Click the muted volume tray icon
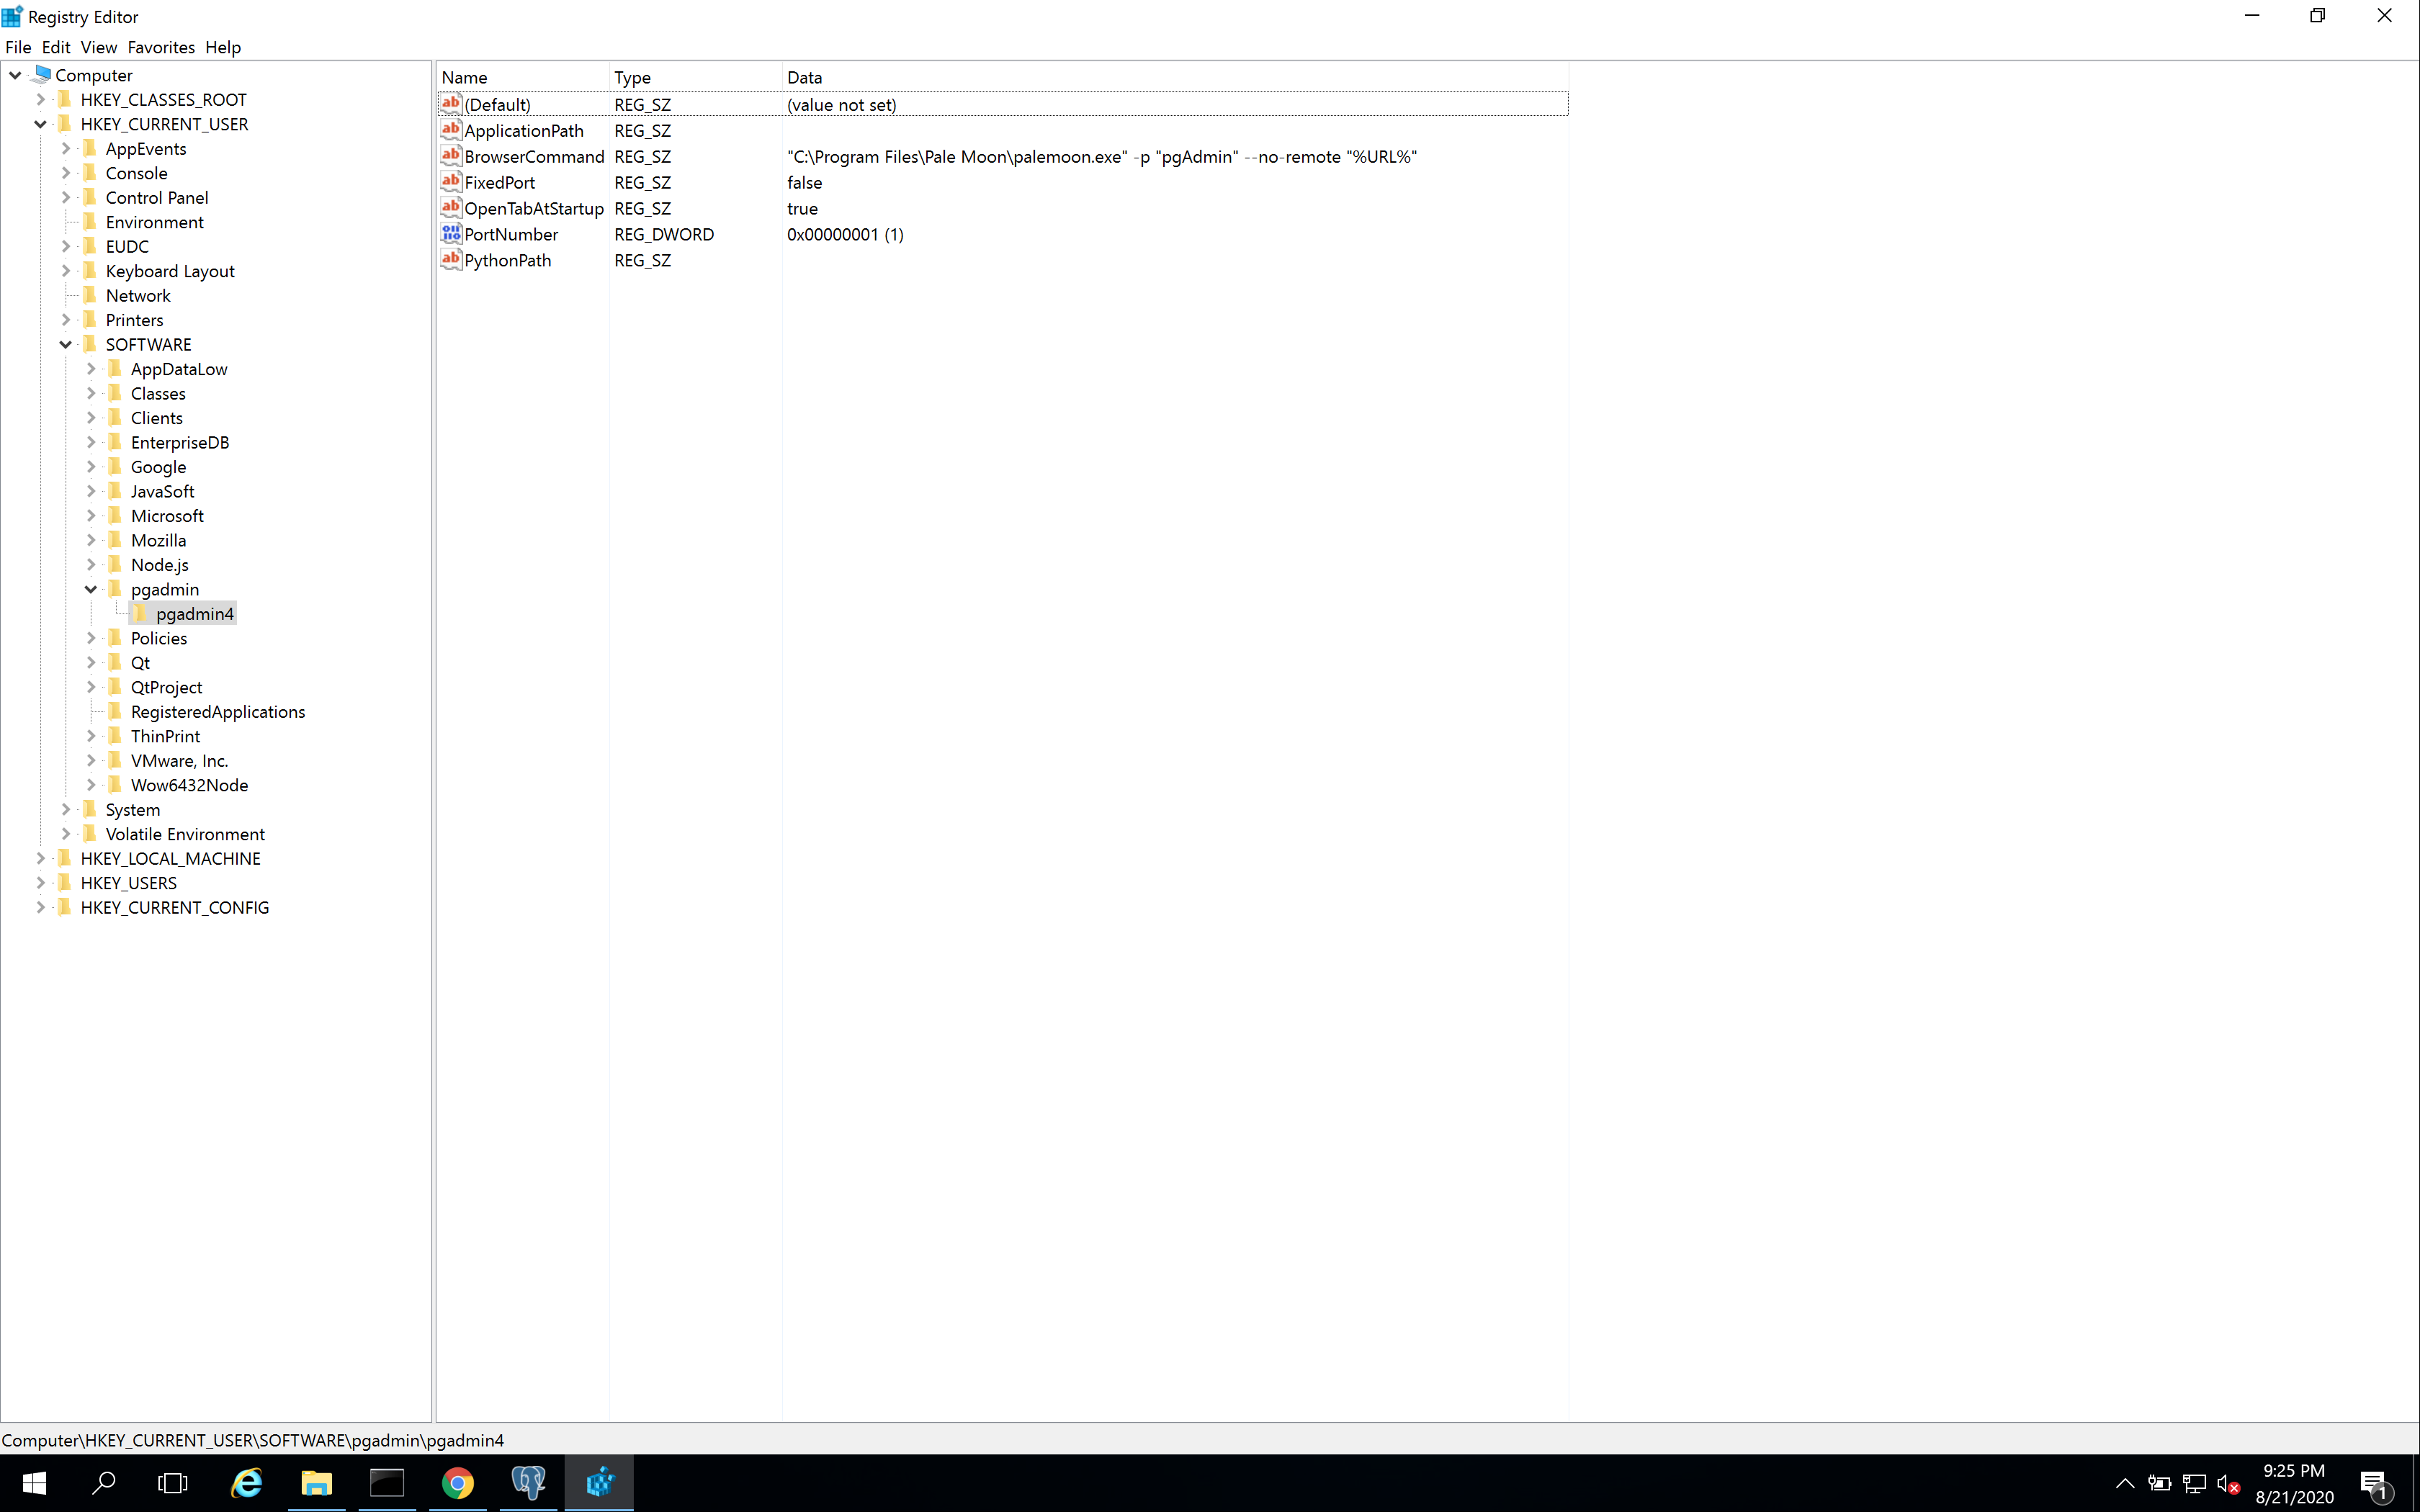 tap(2229, 1484)
